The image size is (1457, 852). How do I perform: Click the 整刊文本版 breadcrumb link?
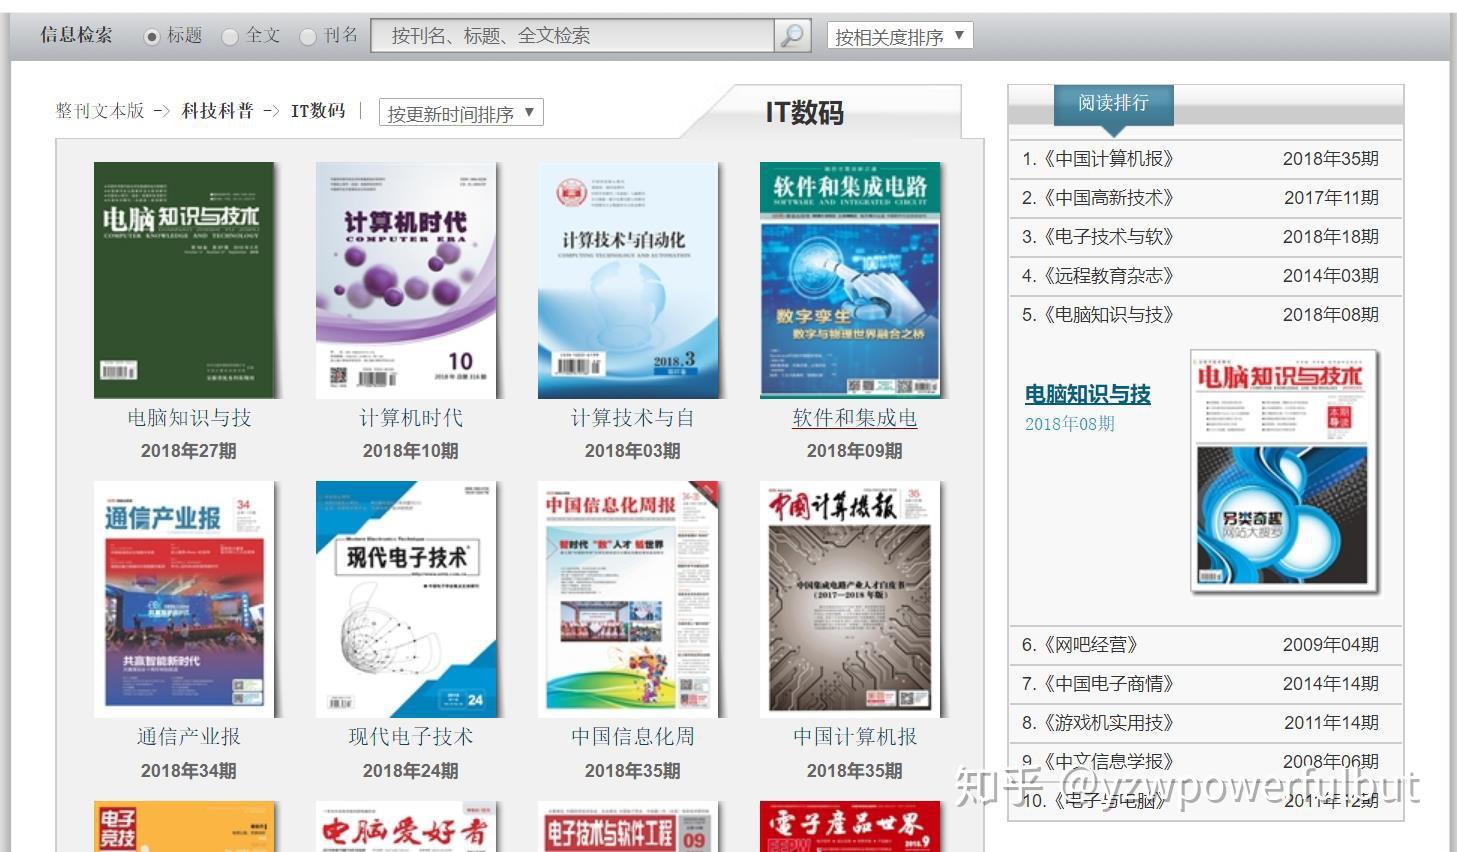pyautogui.click(x=100, y=111)
